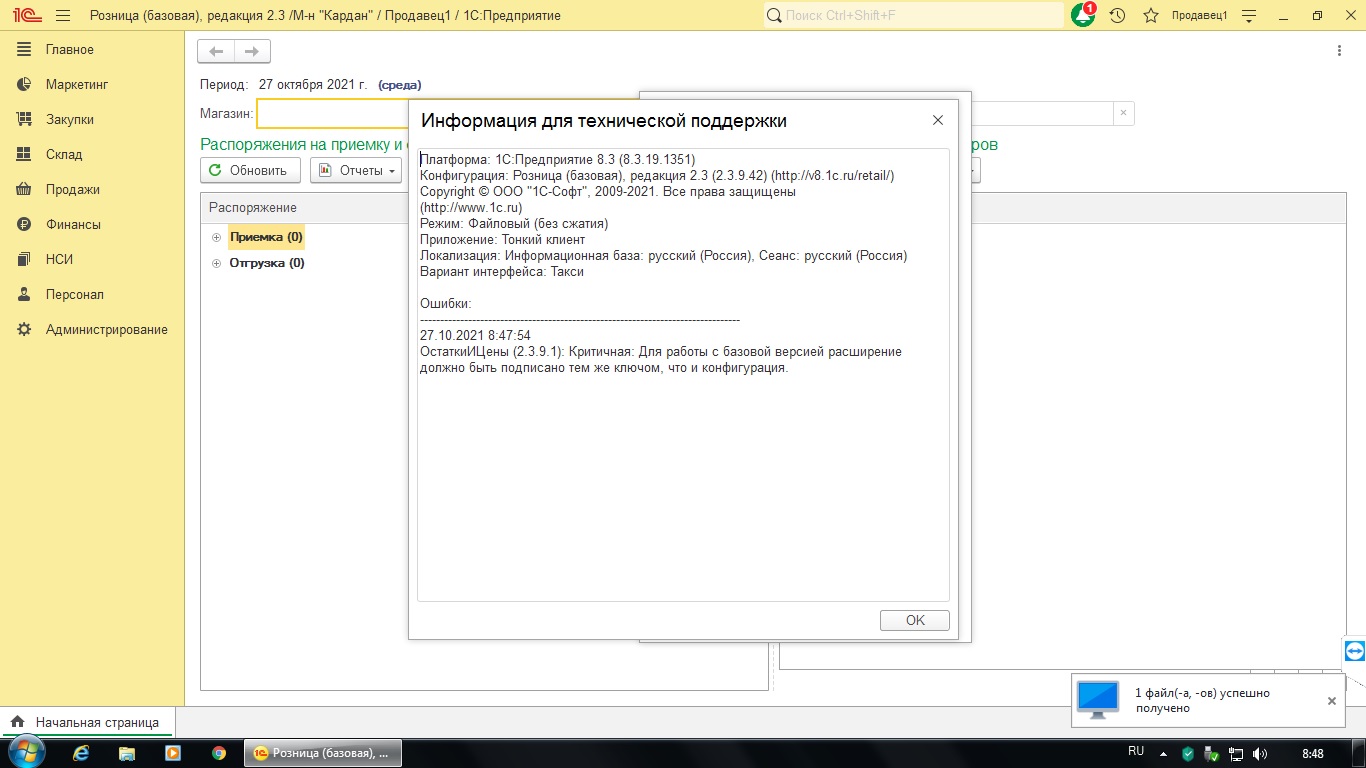
Task: Click the Обновить refresh button
Action: coord(250,170)
